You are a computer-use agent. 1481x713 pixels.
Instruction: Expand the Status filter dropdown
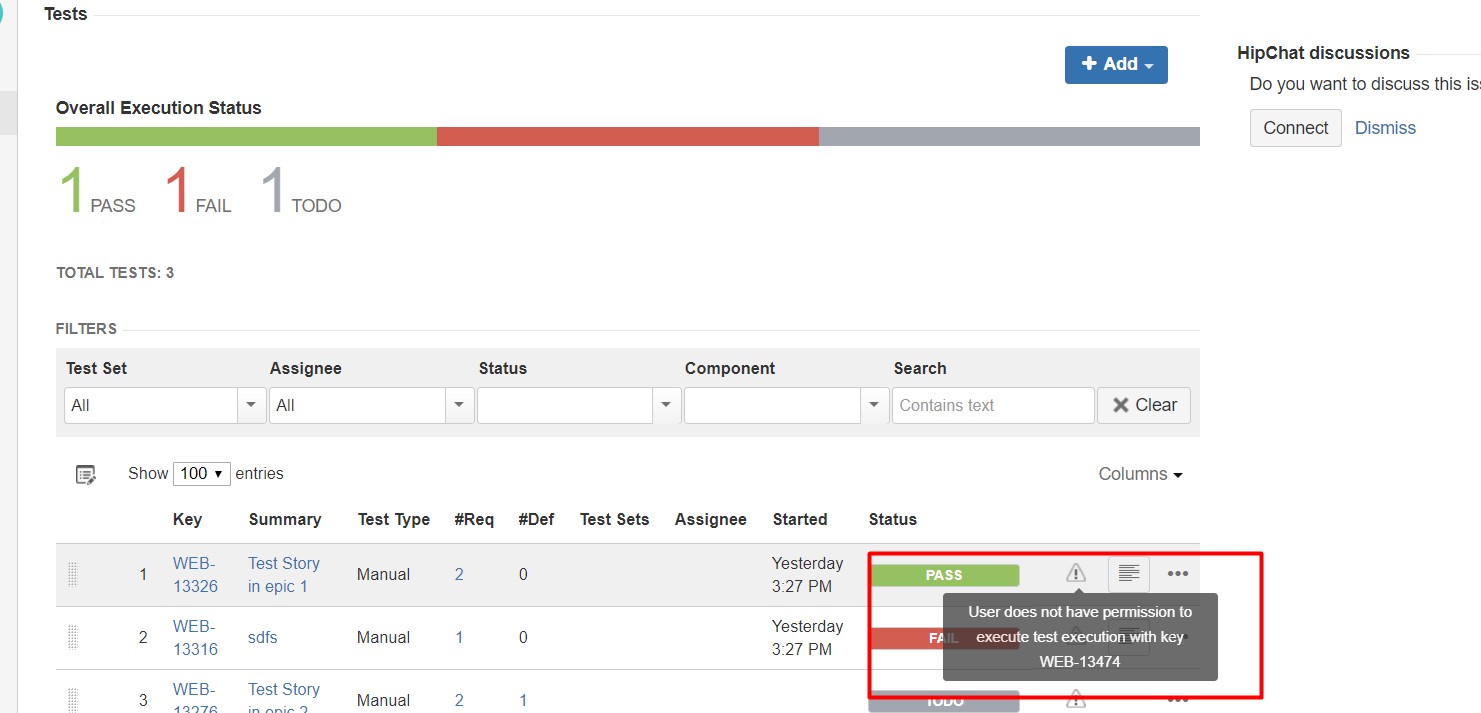click(x=665, y=405)
